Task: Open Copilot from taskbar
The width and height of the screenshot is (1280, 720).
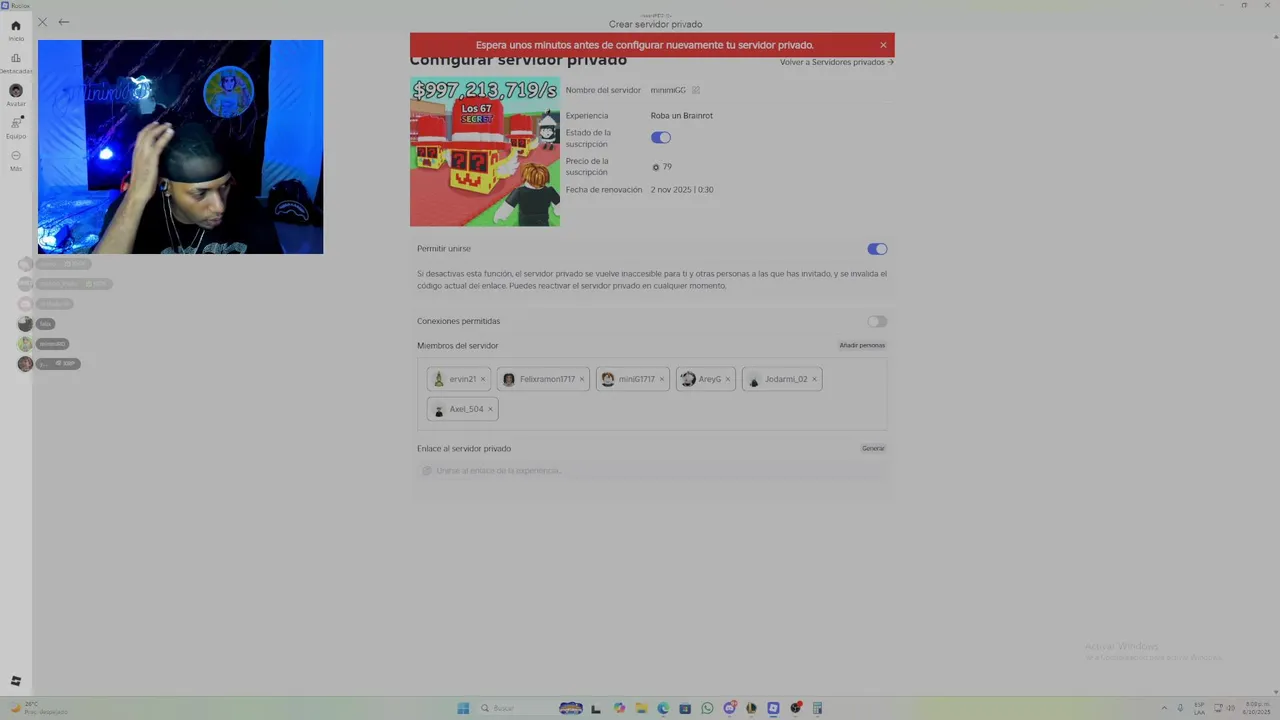Action: (619, 708)
